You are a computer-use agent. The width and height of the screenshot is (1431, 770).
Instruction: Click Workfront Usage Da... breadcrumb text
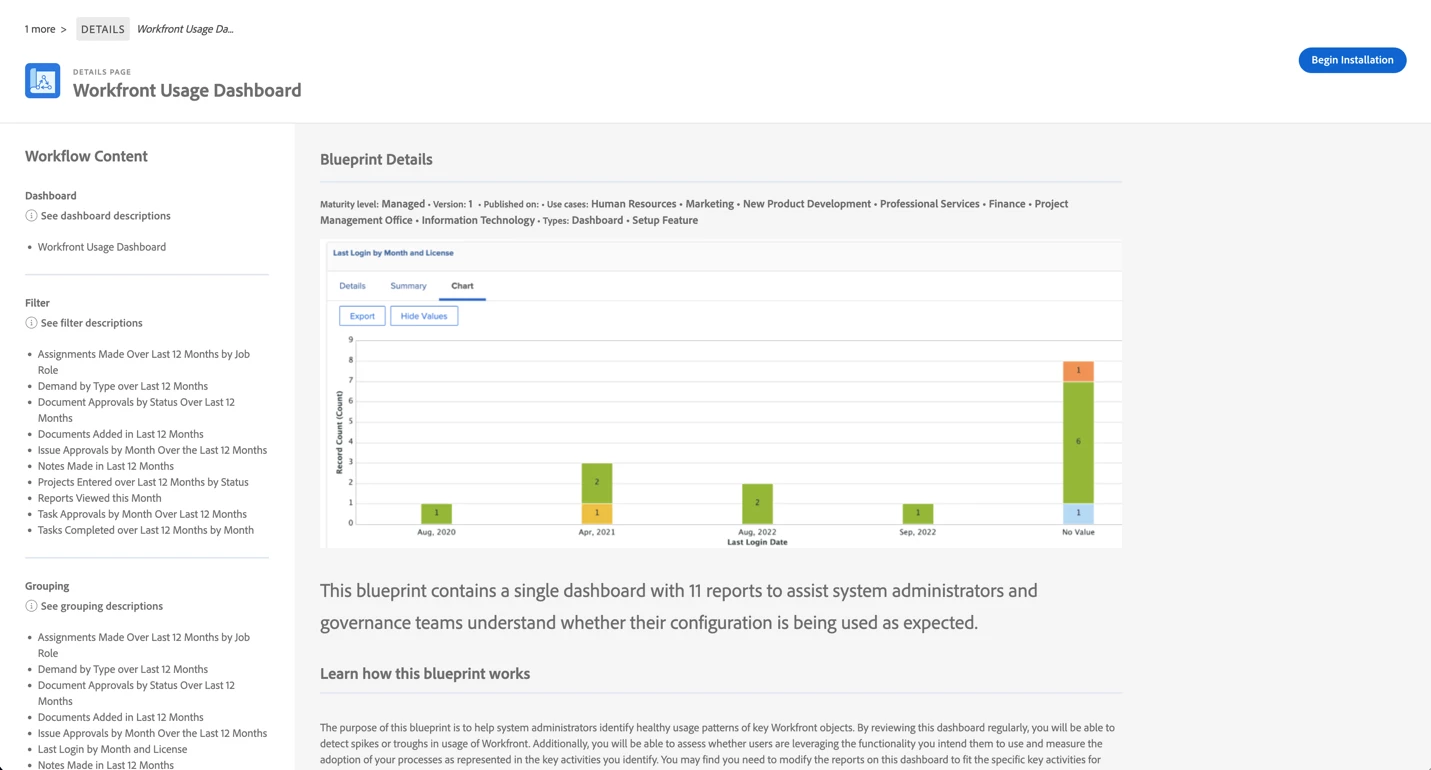pyautogui.click(x=185, y=29)
